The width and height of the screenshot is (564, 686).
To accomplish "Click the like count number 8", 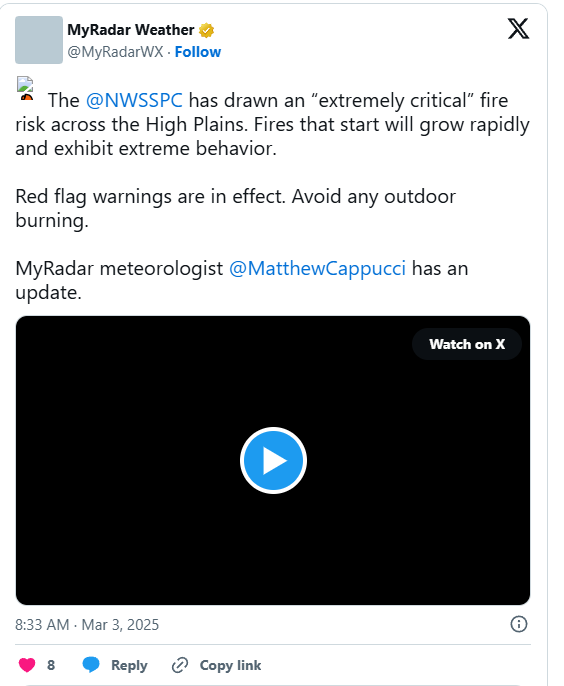I will click(51, 665).
